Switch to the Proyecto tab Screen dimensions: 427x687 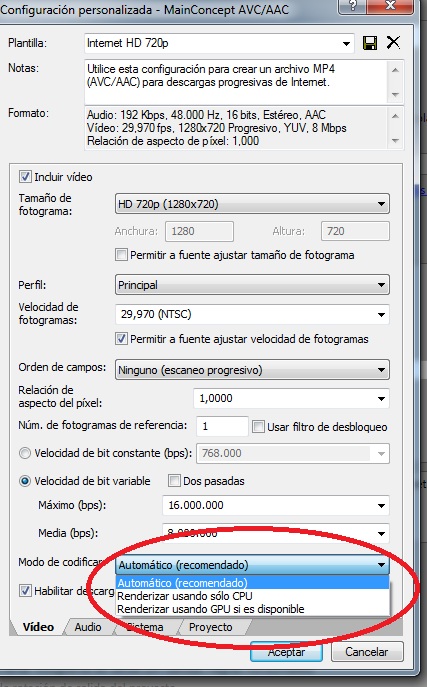click(x=211, y=627)
